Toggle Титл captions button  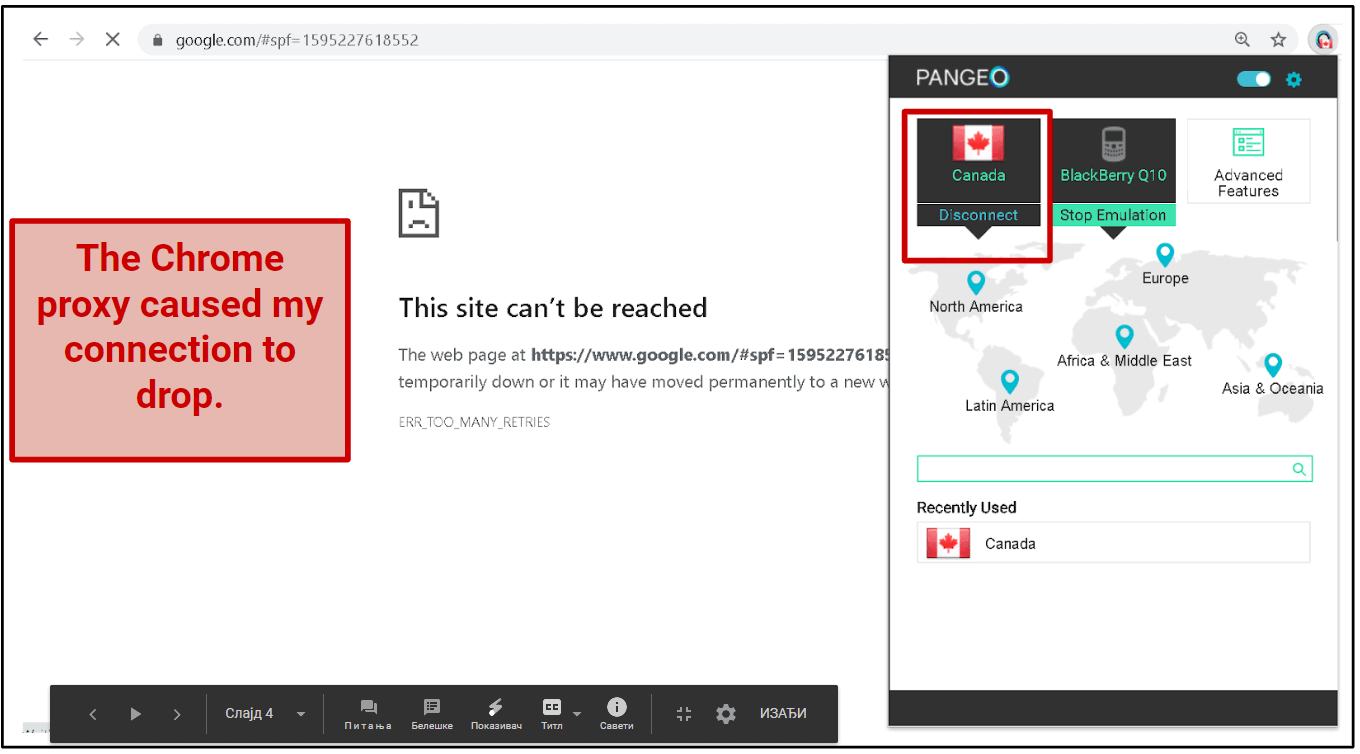pyautogui.click(x=552, y=714)
